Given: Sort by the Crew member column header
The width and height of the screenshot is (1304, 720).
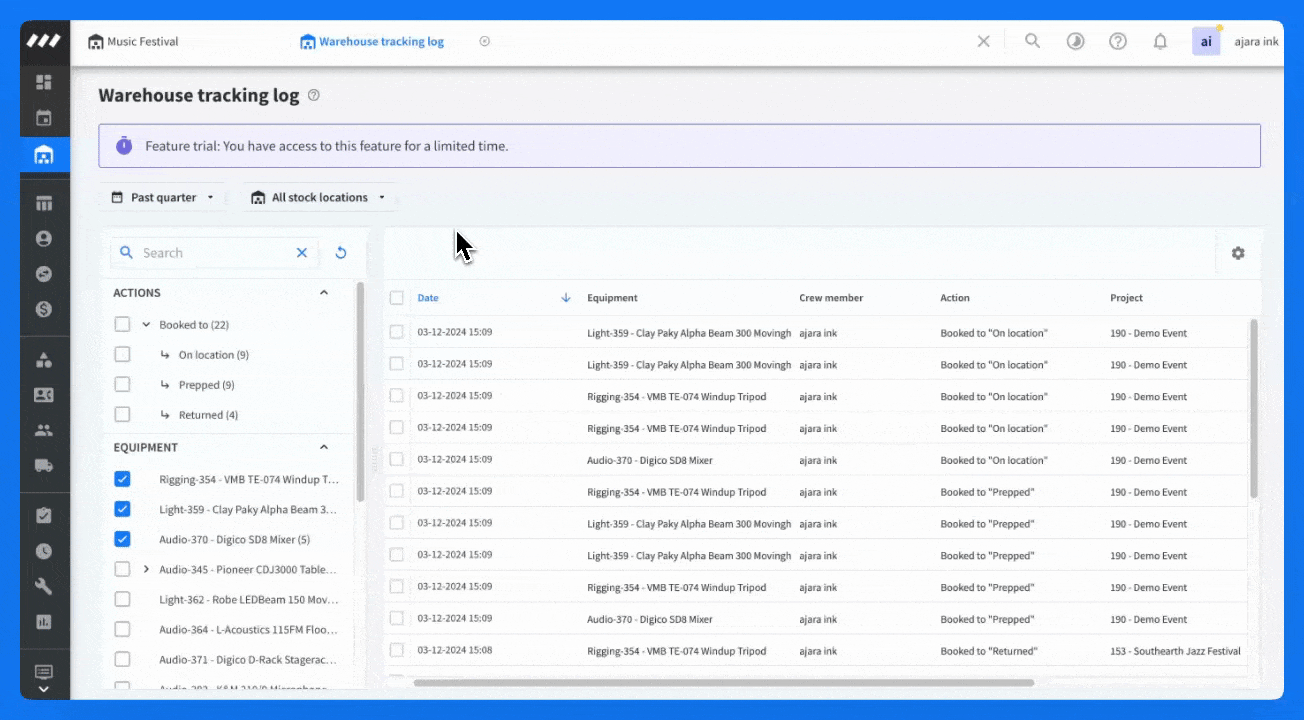Looking at the screenshot, I should [x=831, y=298].
